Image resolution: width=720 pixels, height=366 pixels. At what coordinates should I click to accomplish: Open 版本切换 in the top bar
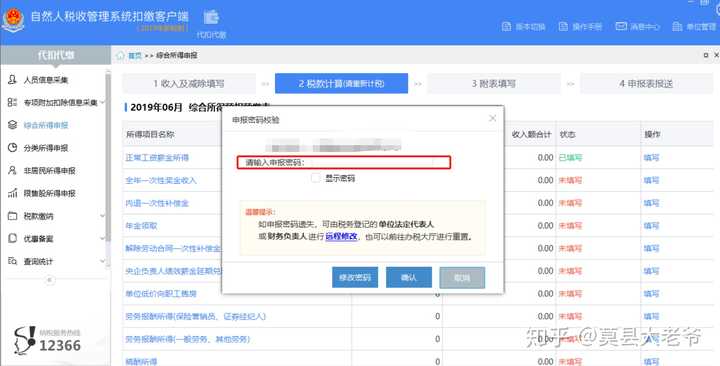pos(523,27)
